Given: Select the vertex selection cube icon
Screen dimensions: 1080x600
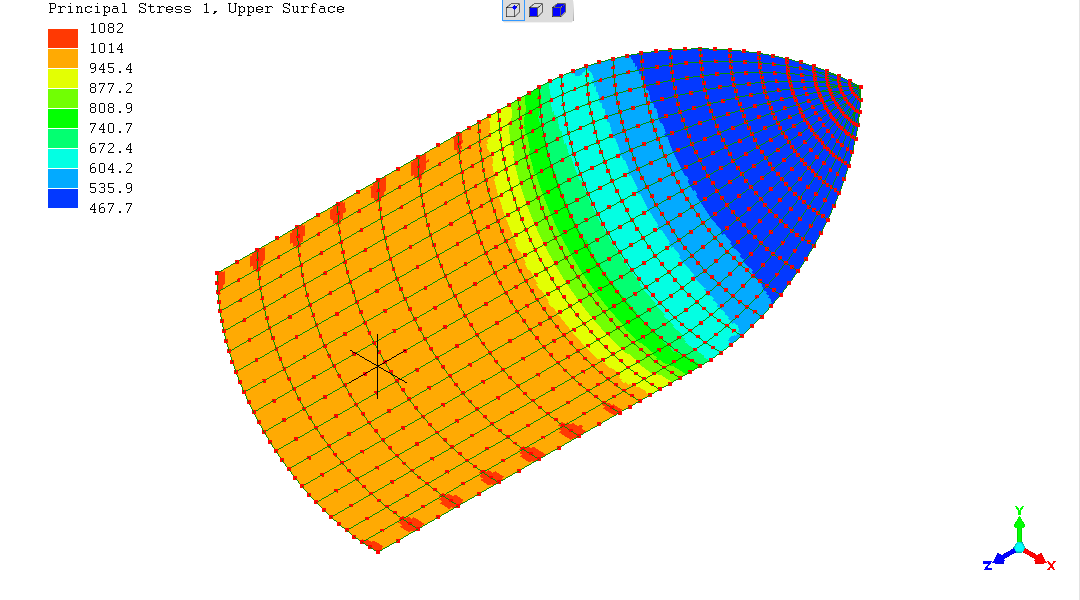Looking at the screenshot, I should 512,11.
